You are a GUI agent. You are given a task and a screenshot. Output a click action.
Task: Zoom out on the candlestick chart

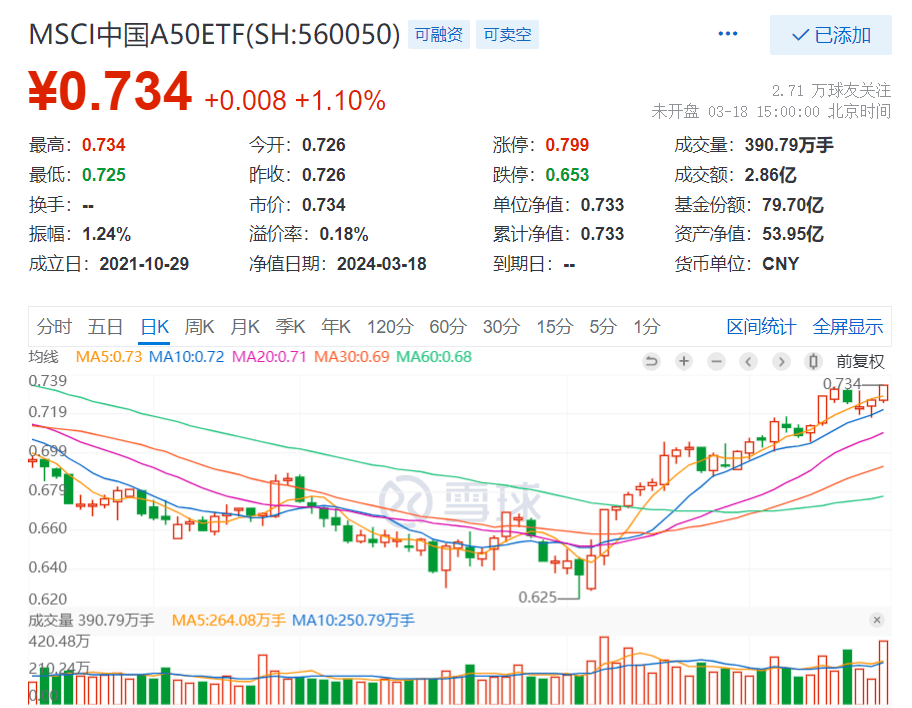716,361
